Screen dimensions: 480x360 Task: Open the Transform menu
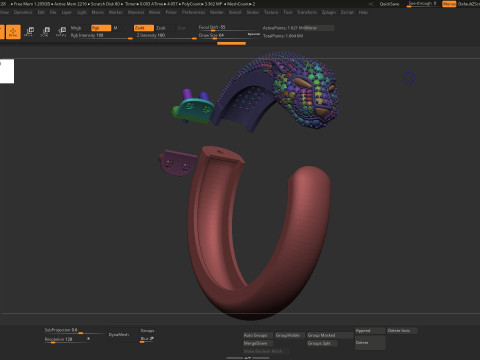tap(307, 12)
